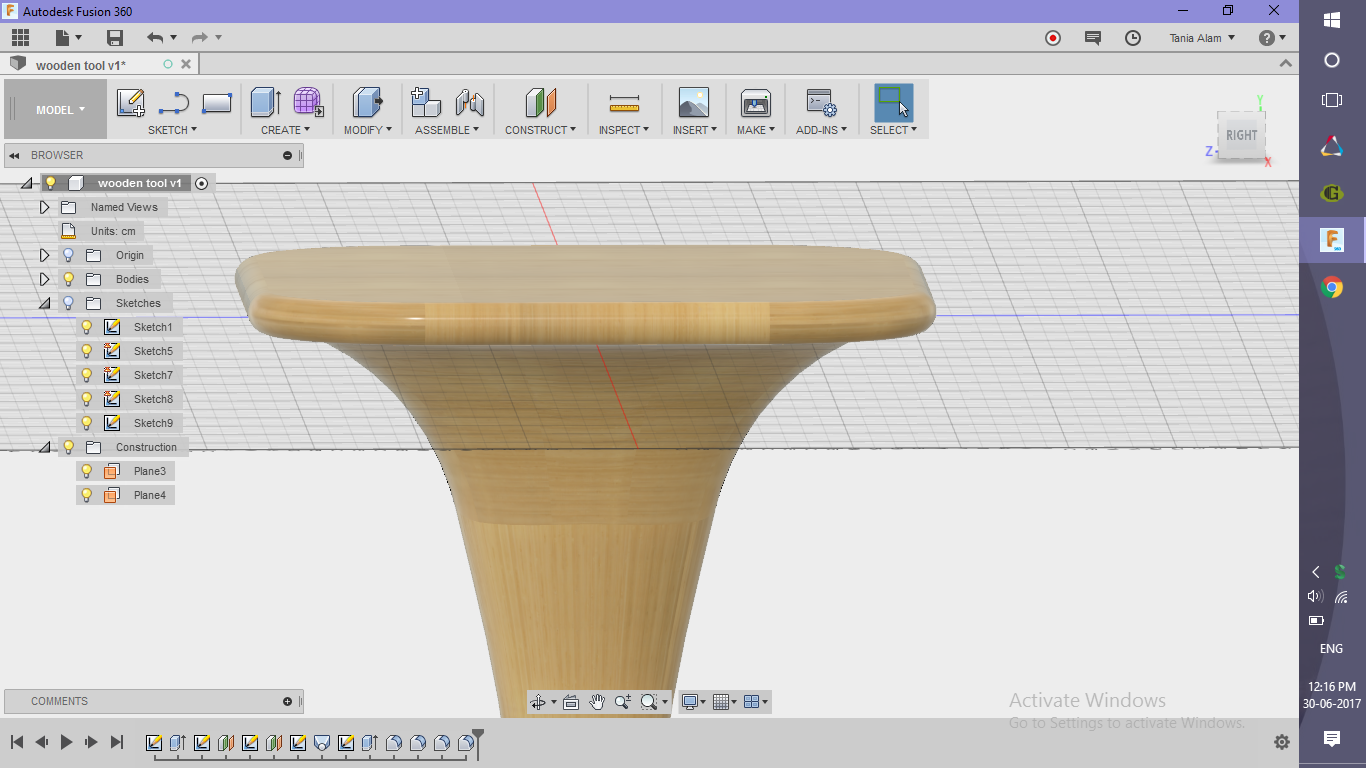Click the Redo arrow icon
Viewport: 1366px width, 768px height.
click(x=199, y=38)
